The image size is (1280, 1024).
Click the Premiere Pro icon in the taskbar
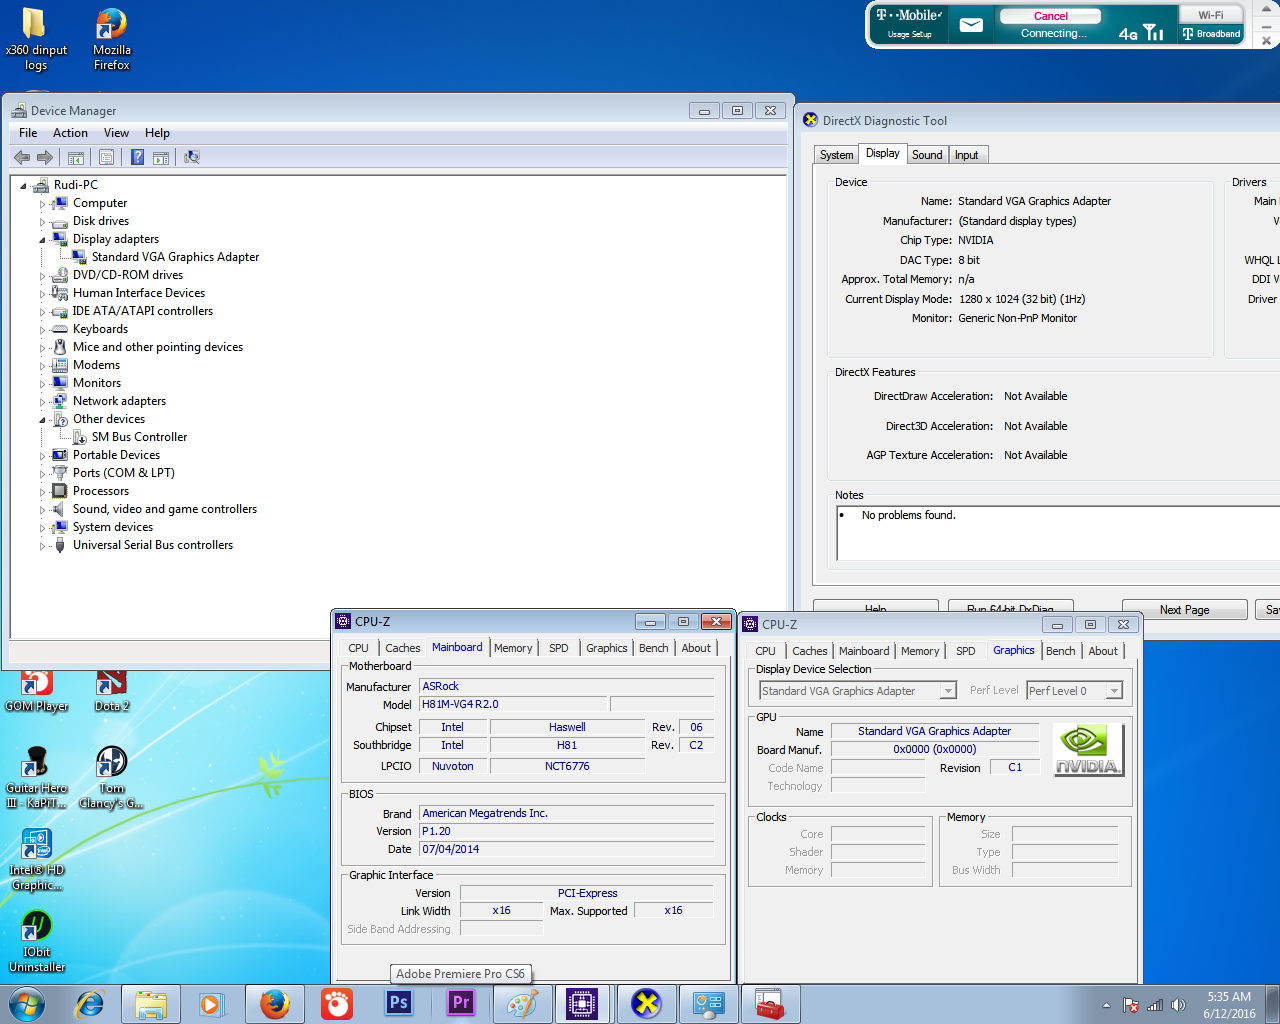461,1003
